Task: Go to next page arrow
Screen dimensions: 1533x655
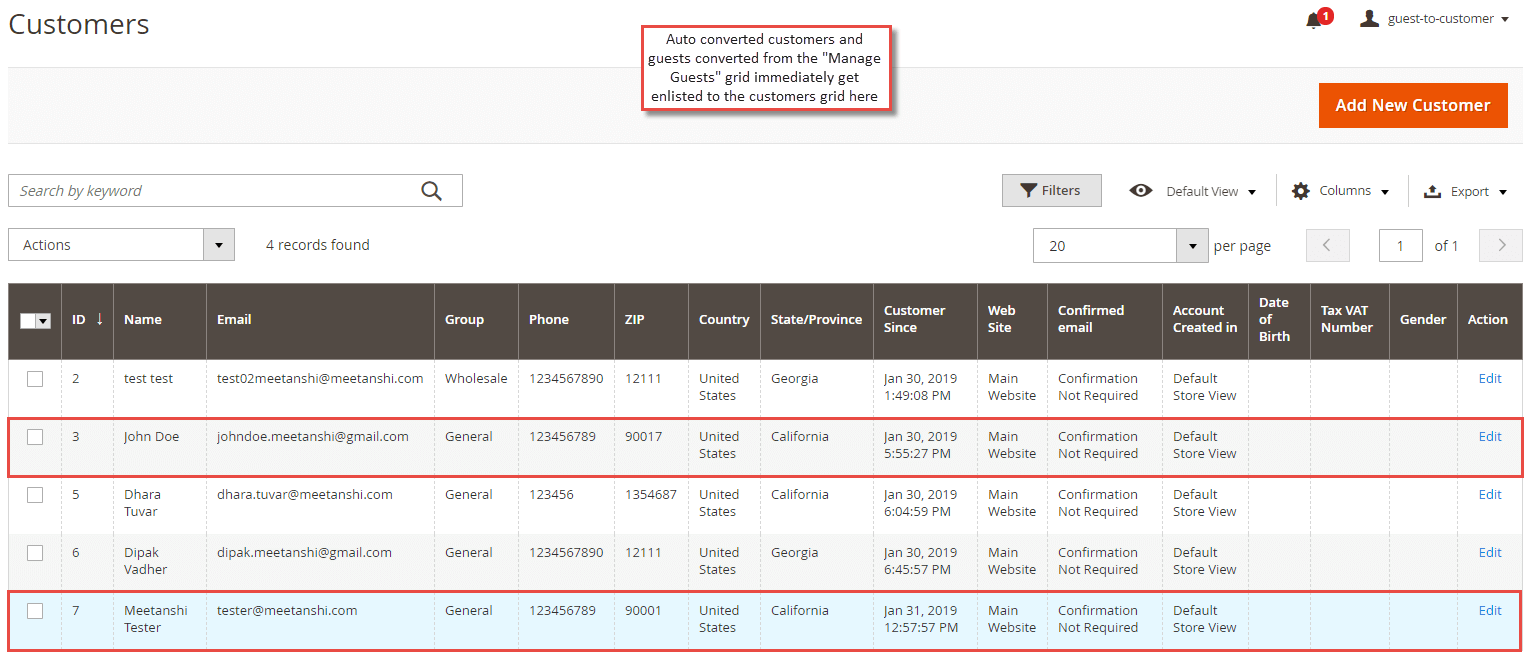Action: pos(1501,245)
